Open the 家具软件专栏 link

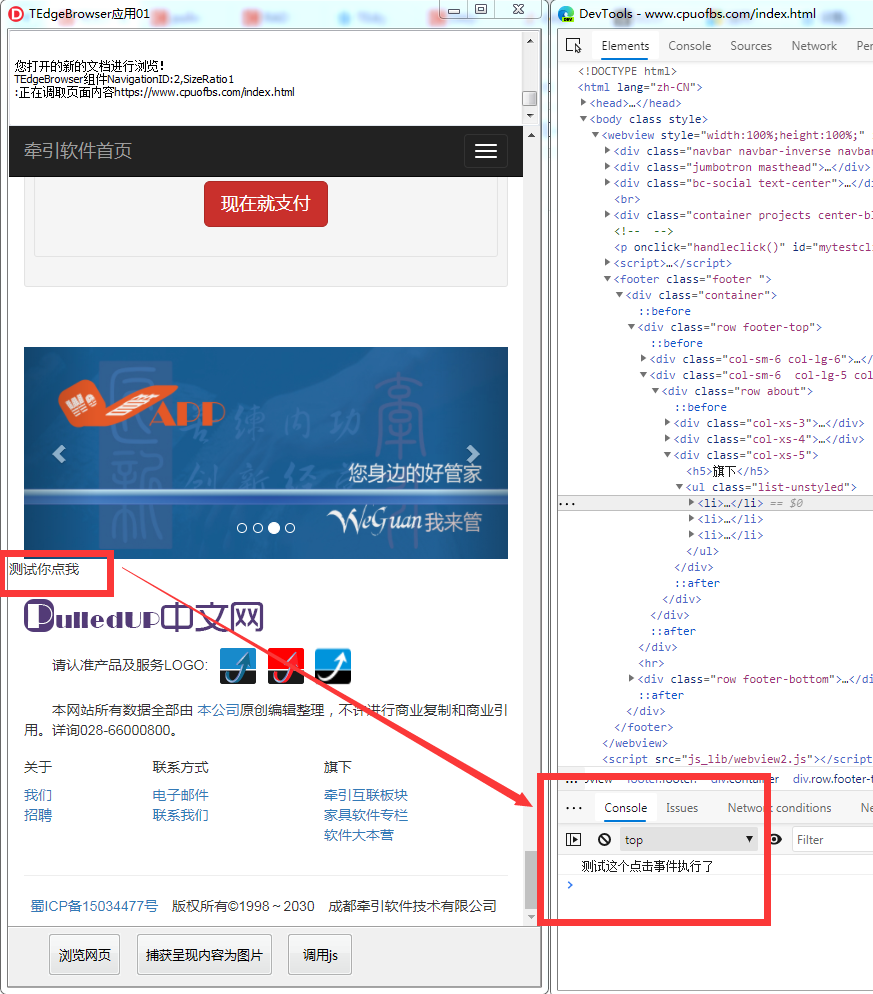366,815
